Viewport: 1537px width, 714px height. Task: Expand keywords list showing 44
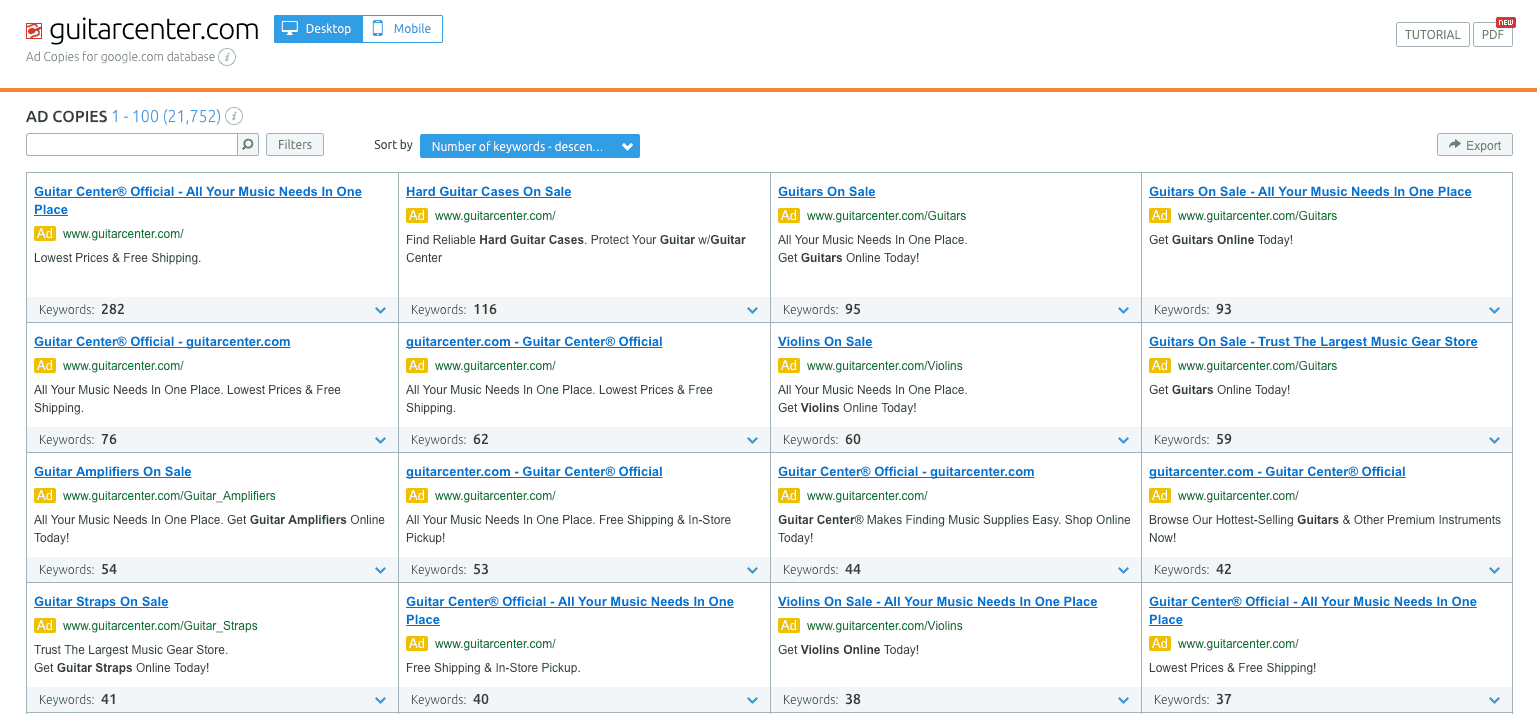1123,570
